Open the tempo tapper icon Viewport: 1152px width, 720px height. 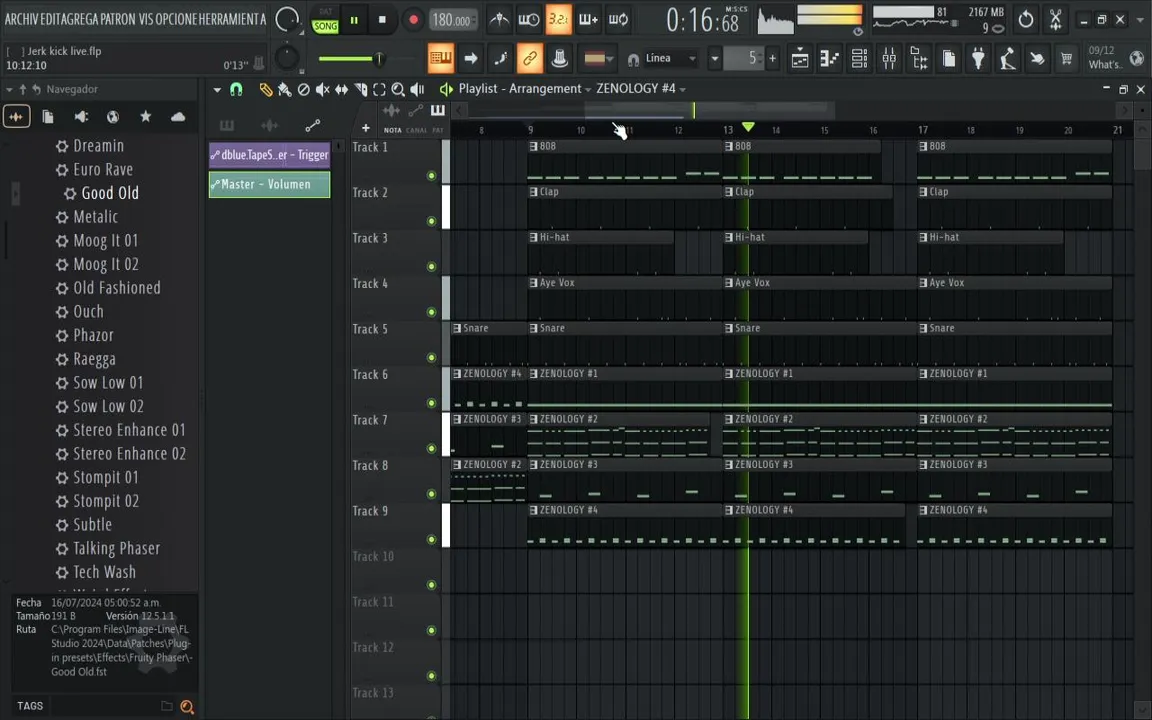[1007, 58]
